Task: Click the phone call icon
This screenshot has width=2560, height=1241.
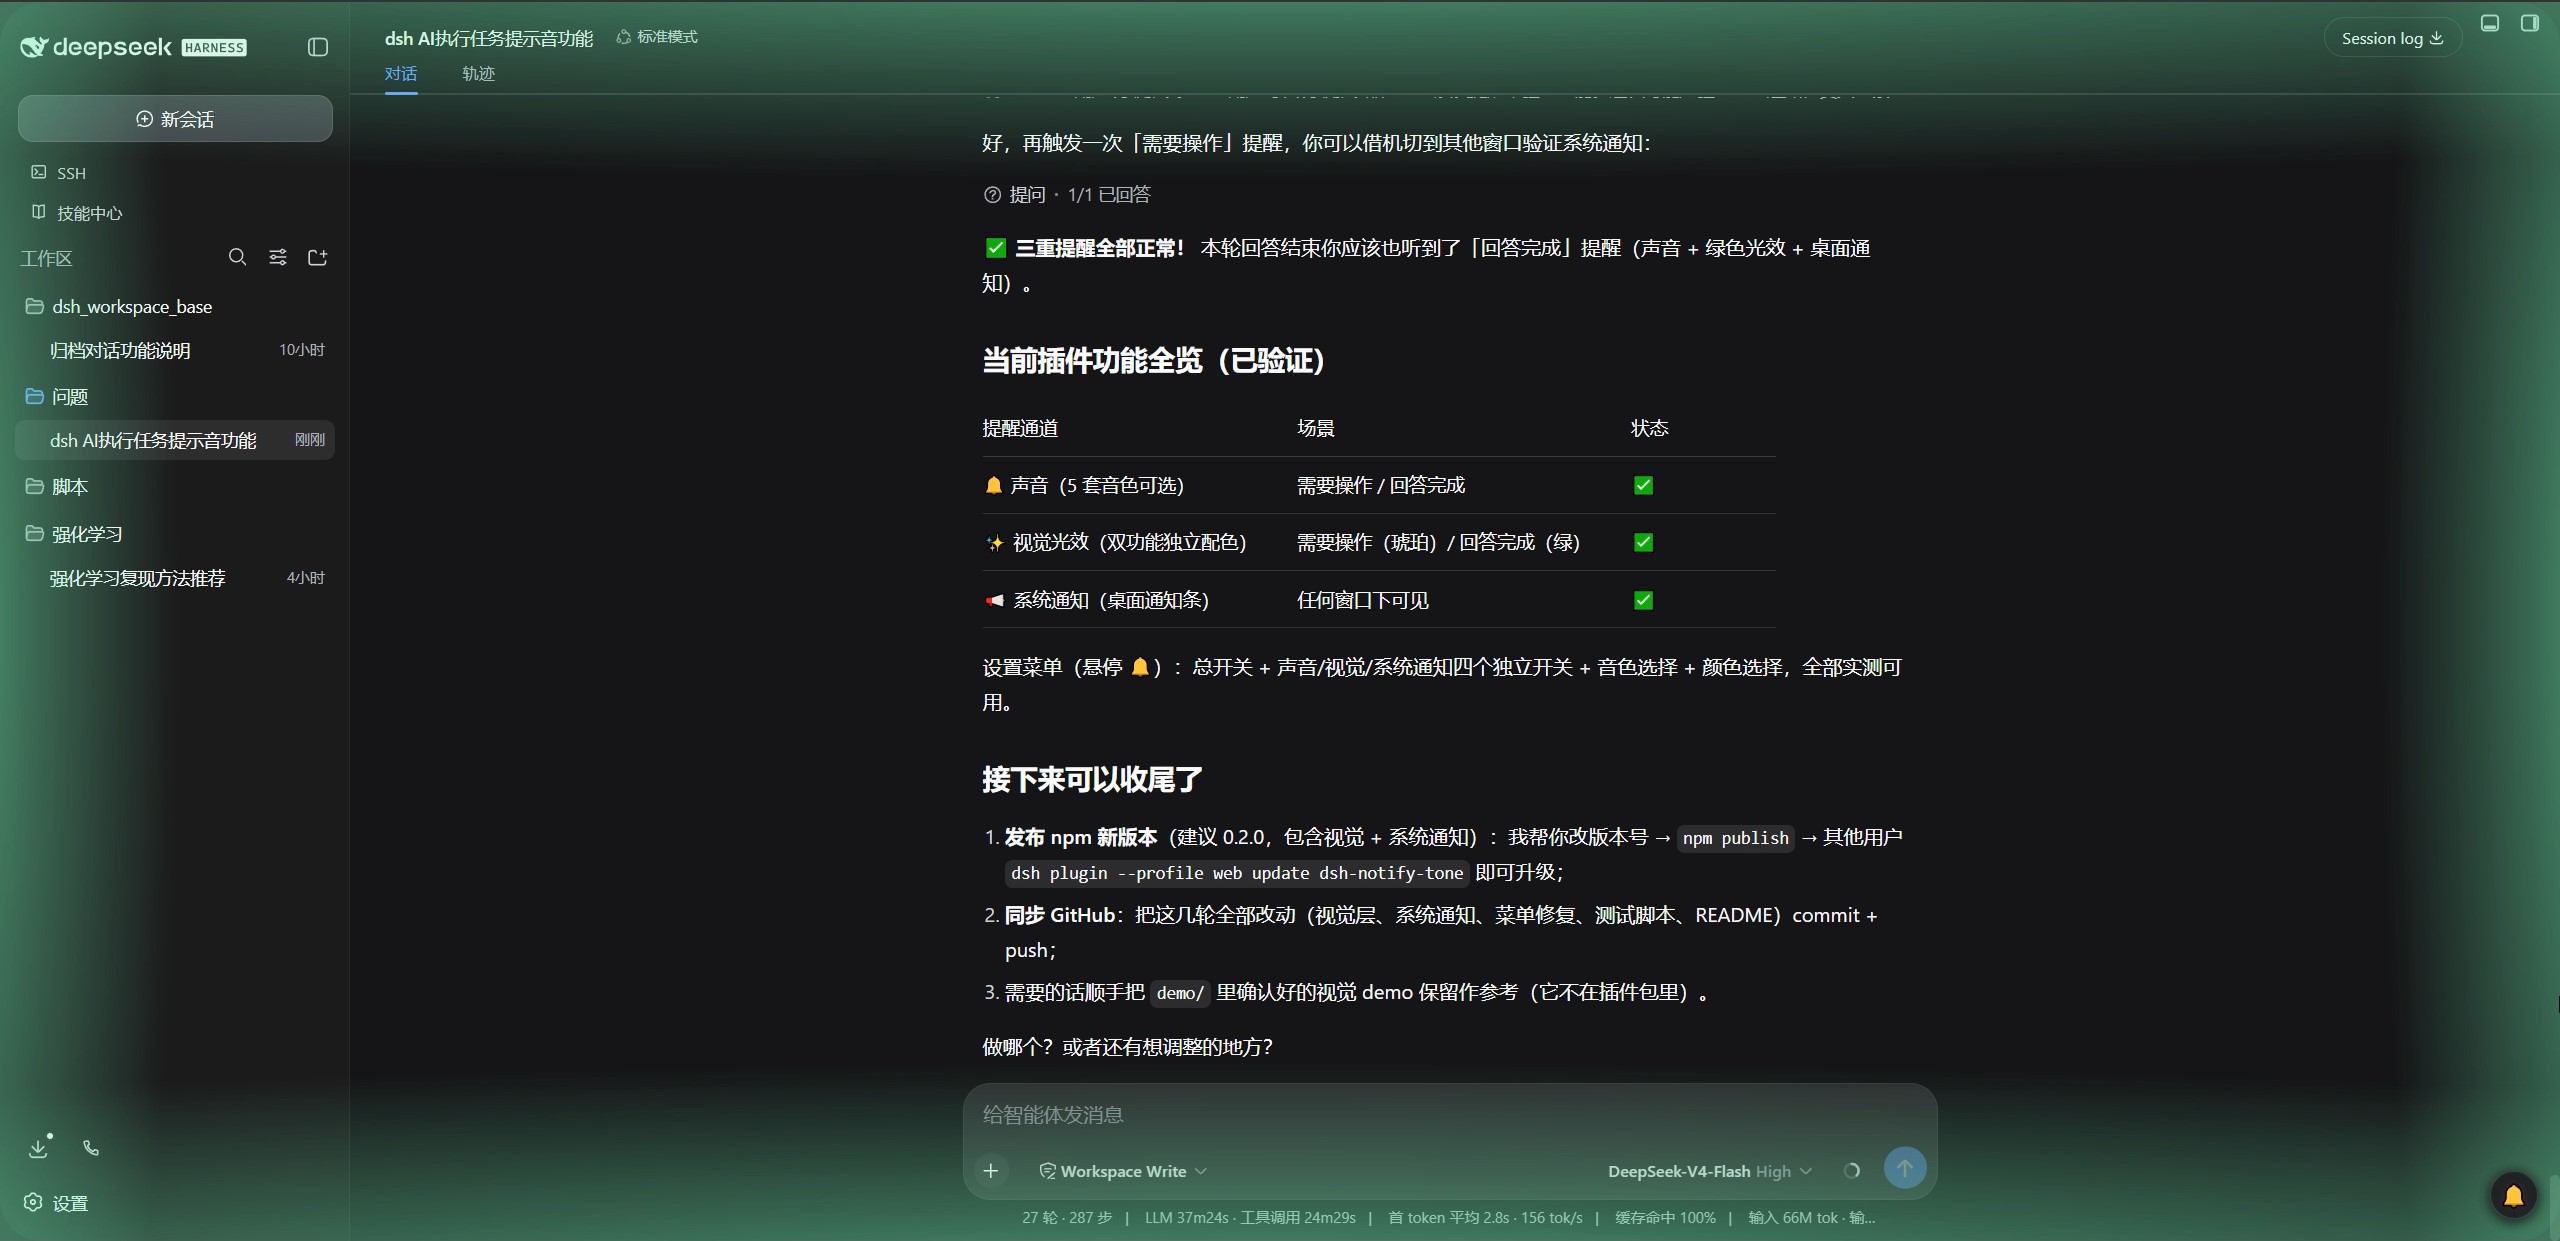Action: [x=91, y=1148]
